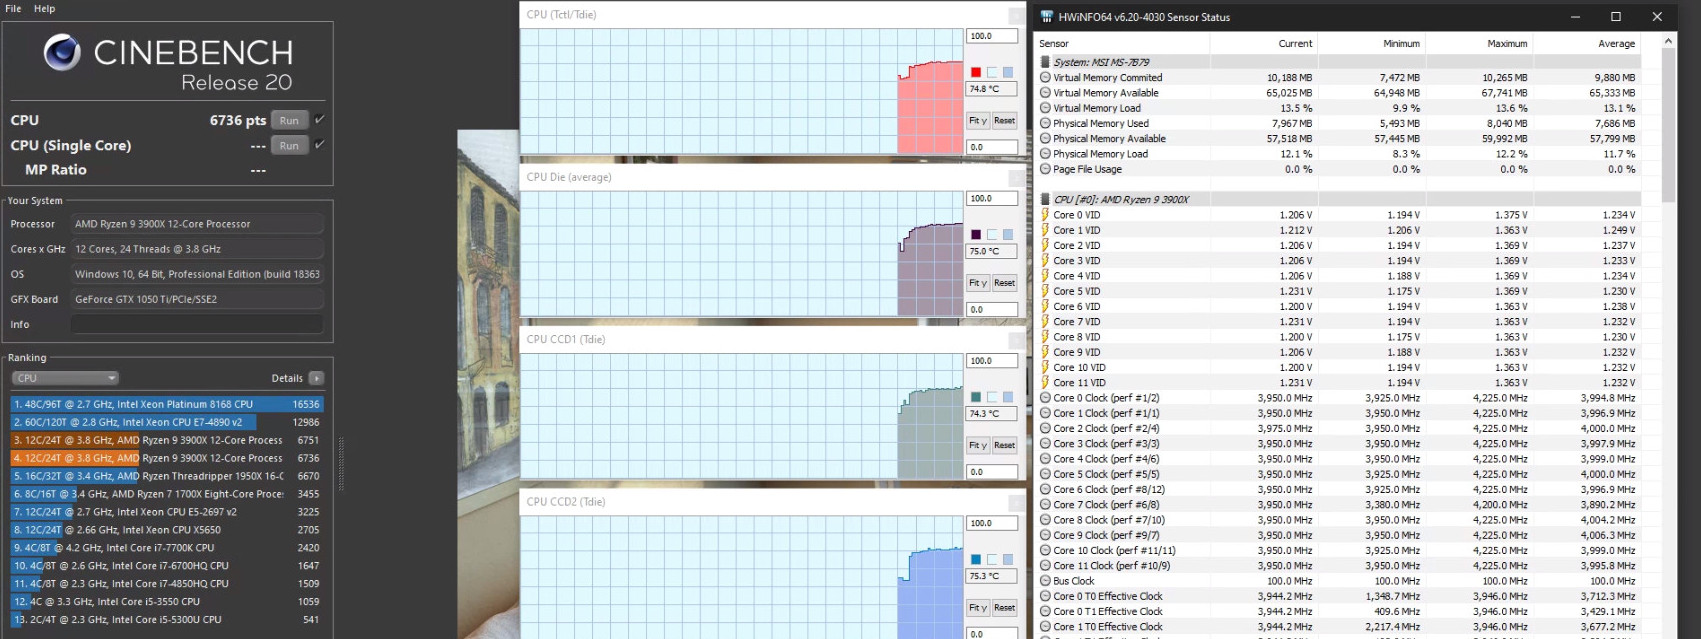
Task: Pick the blue swatch on CPU CCD2 graph
Action: point(976,559)
